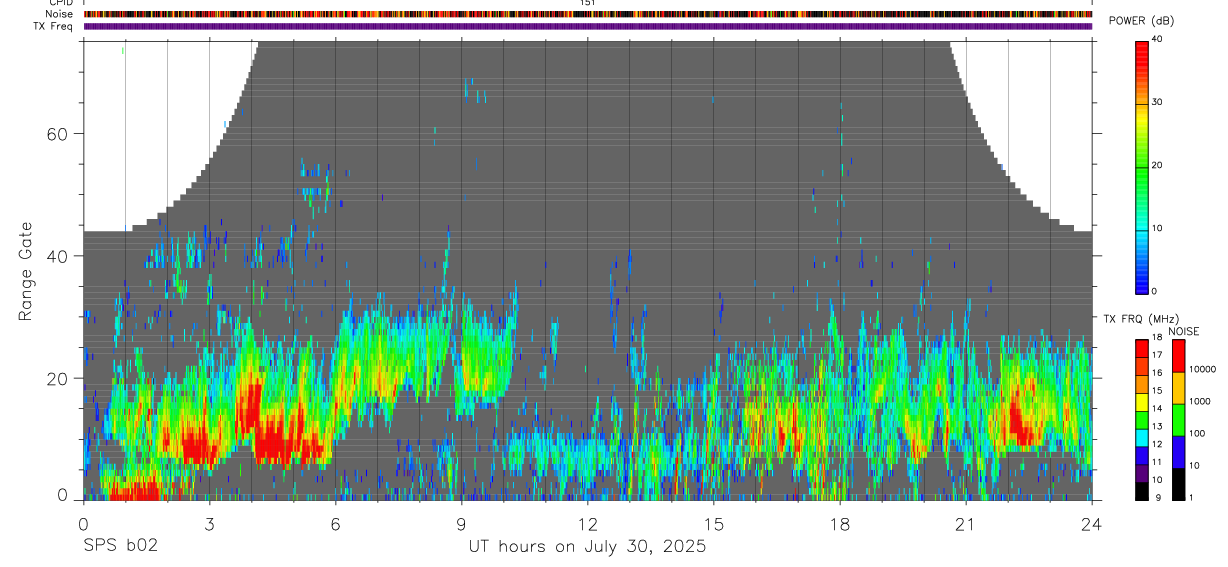This screenshot has width=1228, height=567.
Task: Click the TX FRQ (MHz) color scale
Action: point(1142,420)
